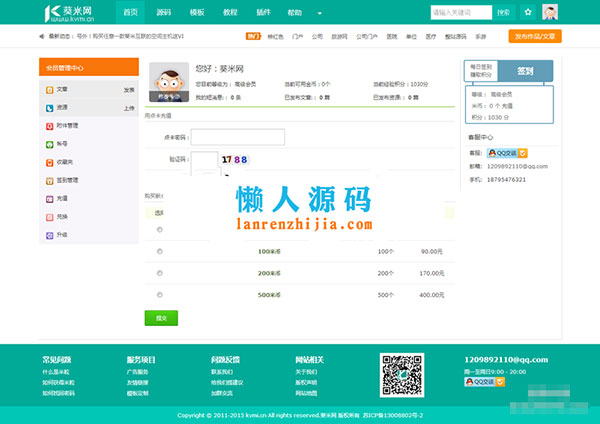600x424 pixels.
Task: Select the 100 米币 radio option
Action: 160,251
